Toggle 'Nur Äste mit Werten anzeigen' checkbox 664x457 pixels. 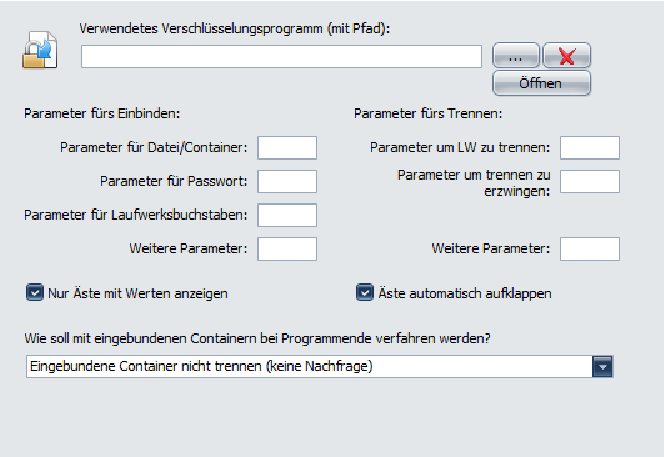[x=35, y=294]
